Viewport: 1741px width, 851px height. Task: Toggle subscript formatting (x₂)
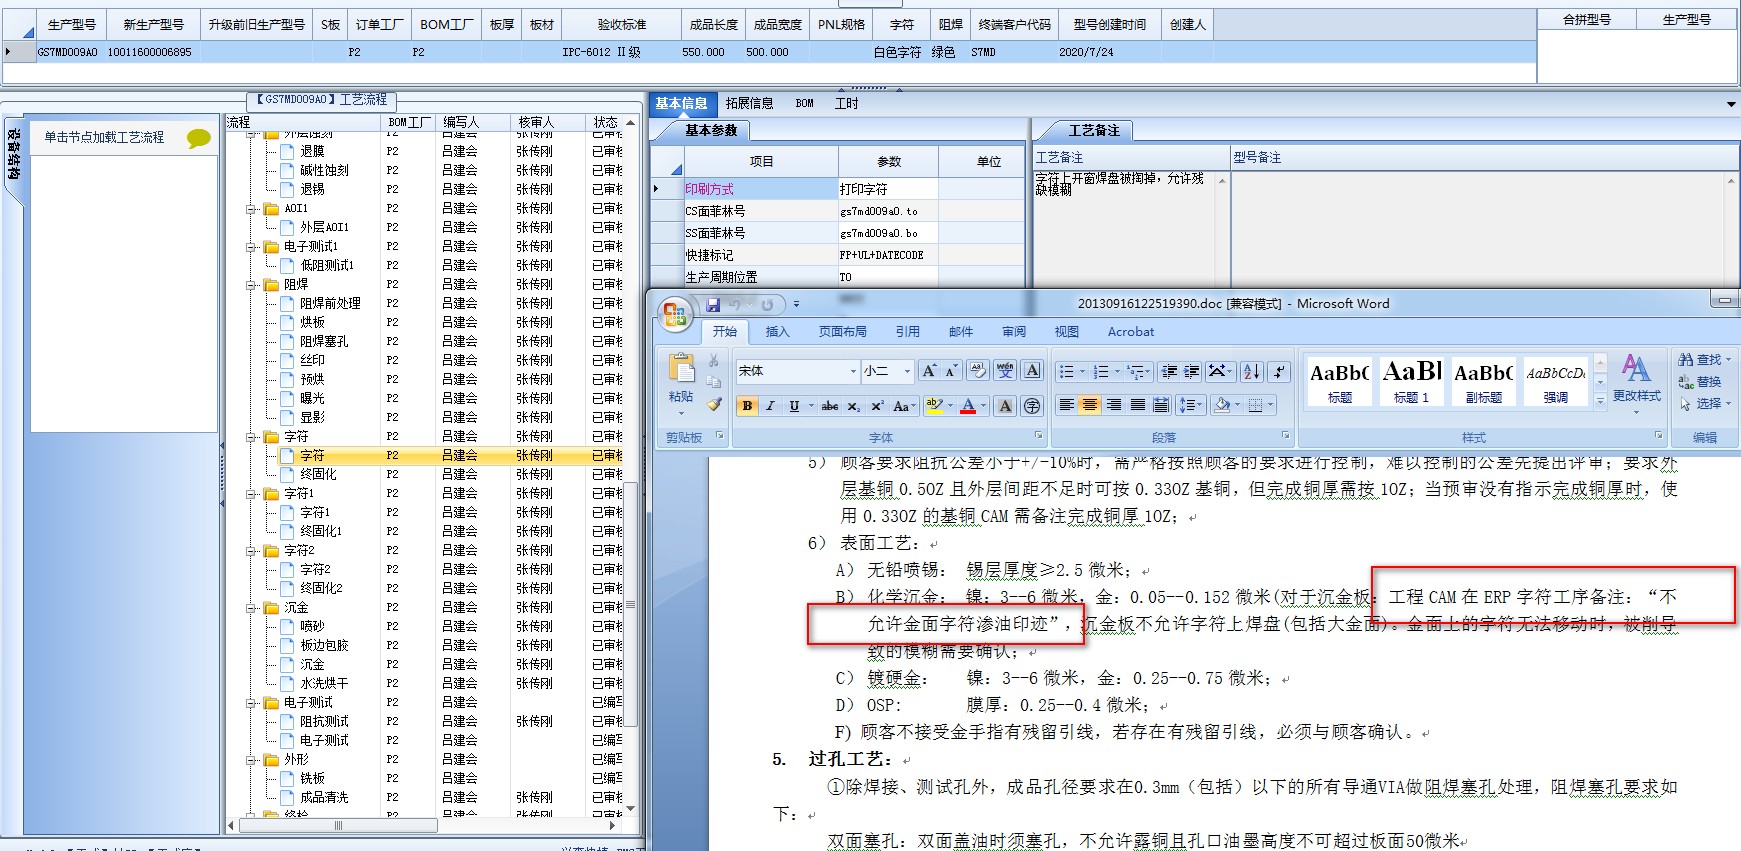(x=853, y=406)
